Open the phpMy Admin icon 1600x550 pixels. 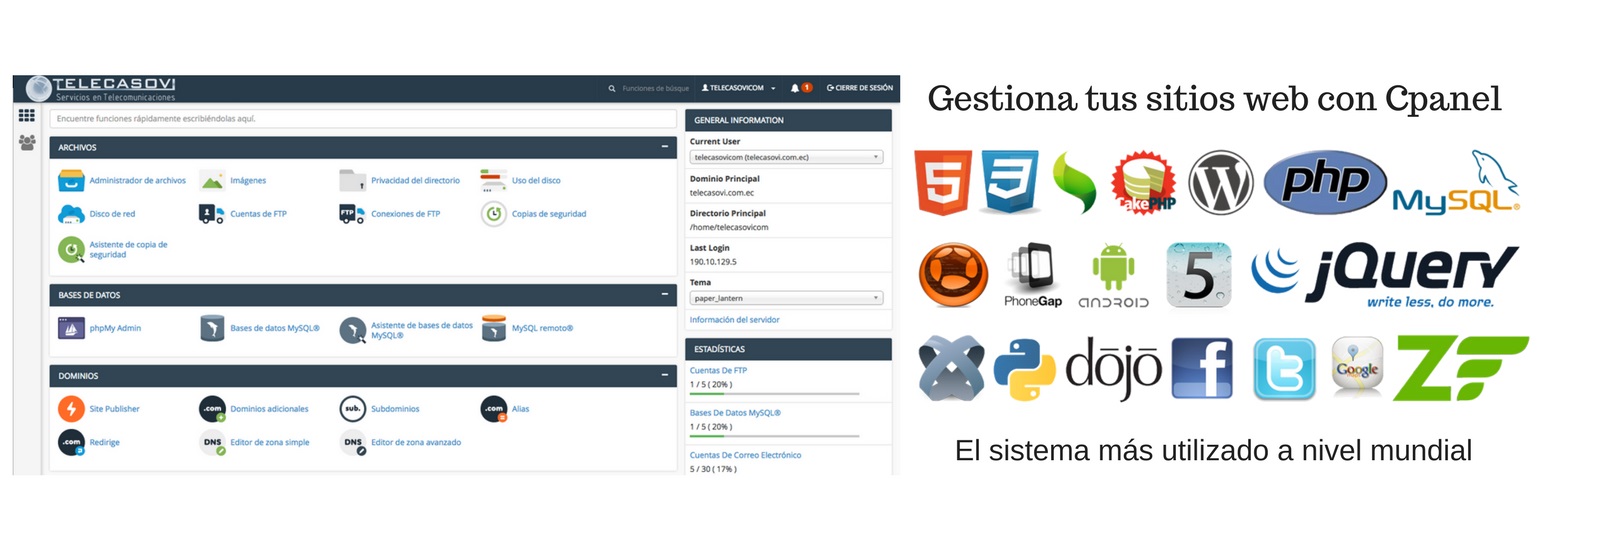tap(71, 328)
